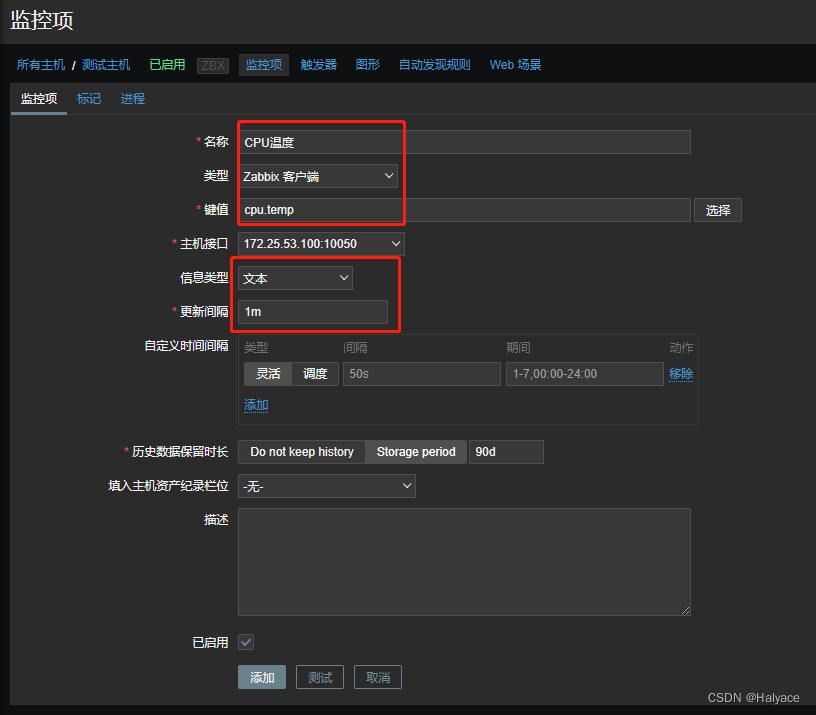Switch to the 标记 tab
Image resolution: width=816 pixels, height=715 pixels.
click(x=89, y=99)
